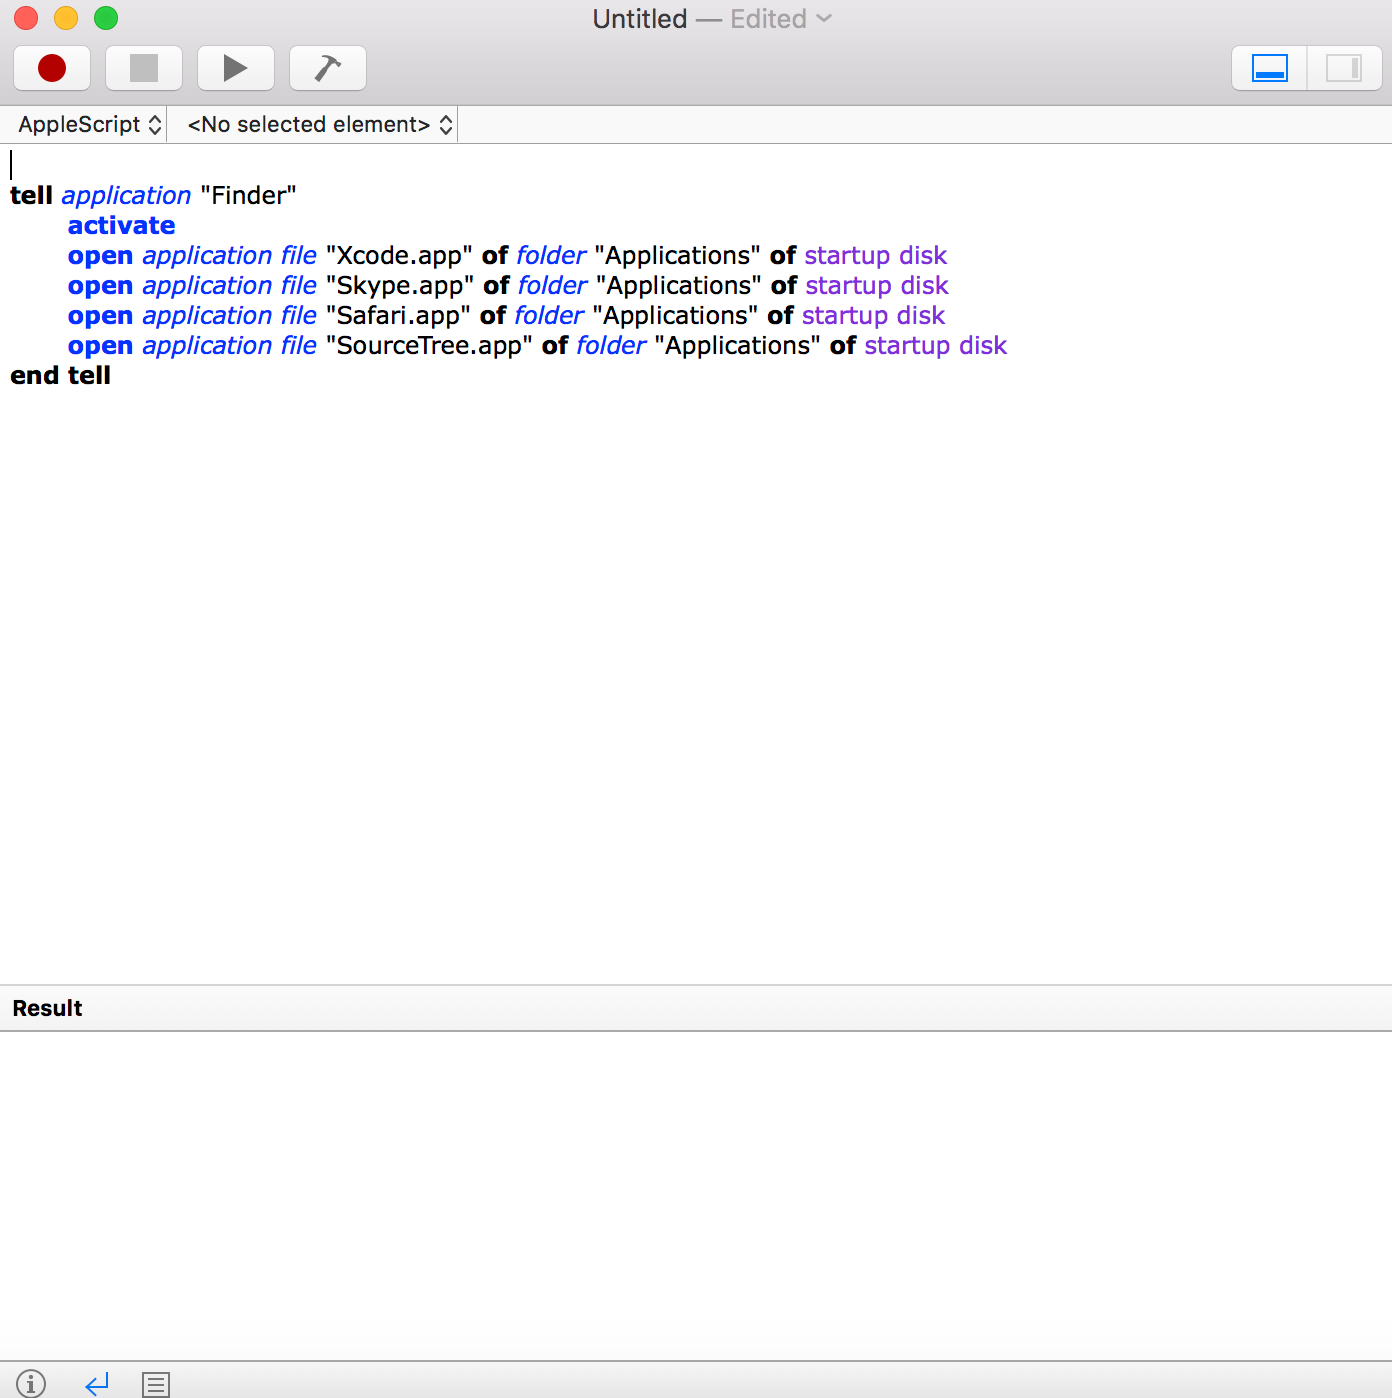The image size is (1392, 1398).
Task: Click 'startup disk' on the SourceTree line
Action: point(936,346)
